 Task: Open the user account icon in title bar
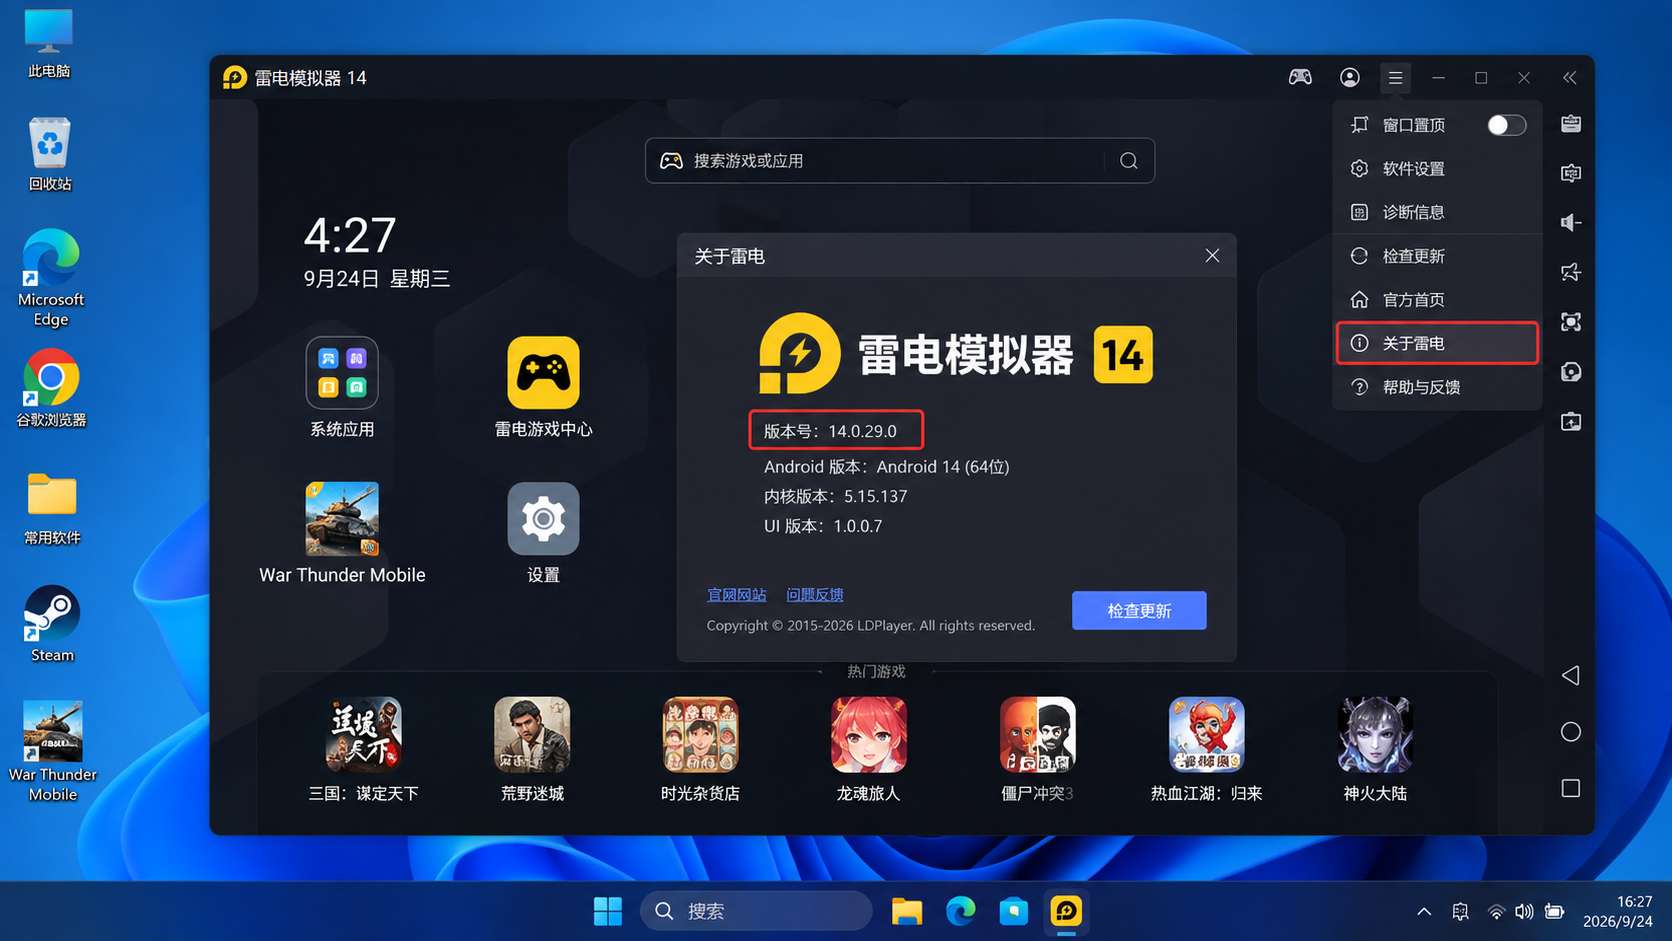coord(1350,77)
